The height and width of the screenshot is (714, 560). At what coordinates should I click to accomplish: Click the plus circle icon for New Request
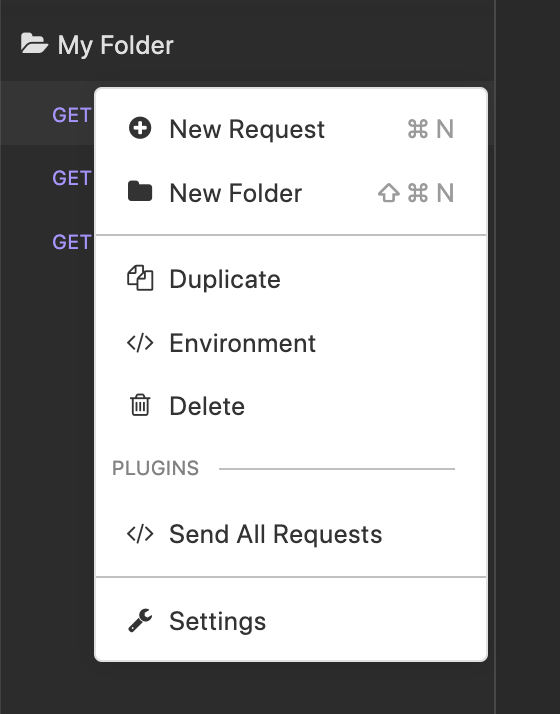(140, 128)
